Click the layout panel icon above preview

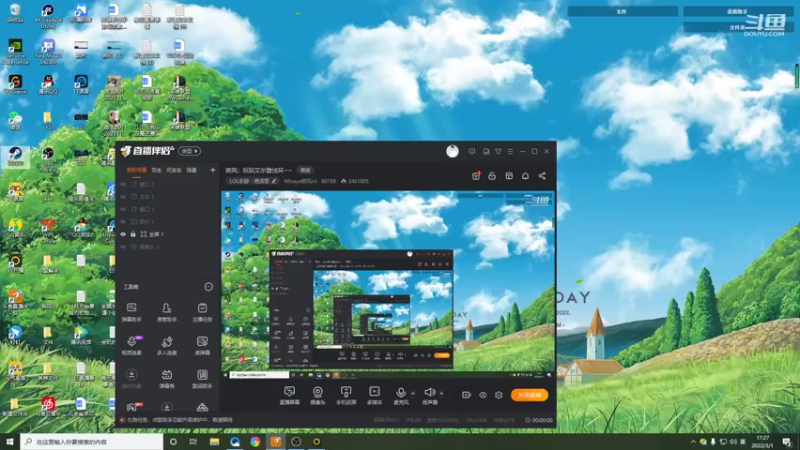click(509, 176)
